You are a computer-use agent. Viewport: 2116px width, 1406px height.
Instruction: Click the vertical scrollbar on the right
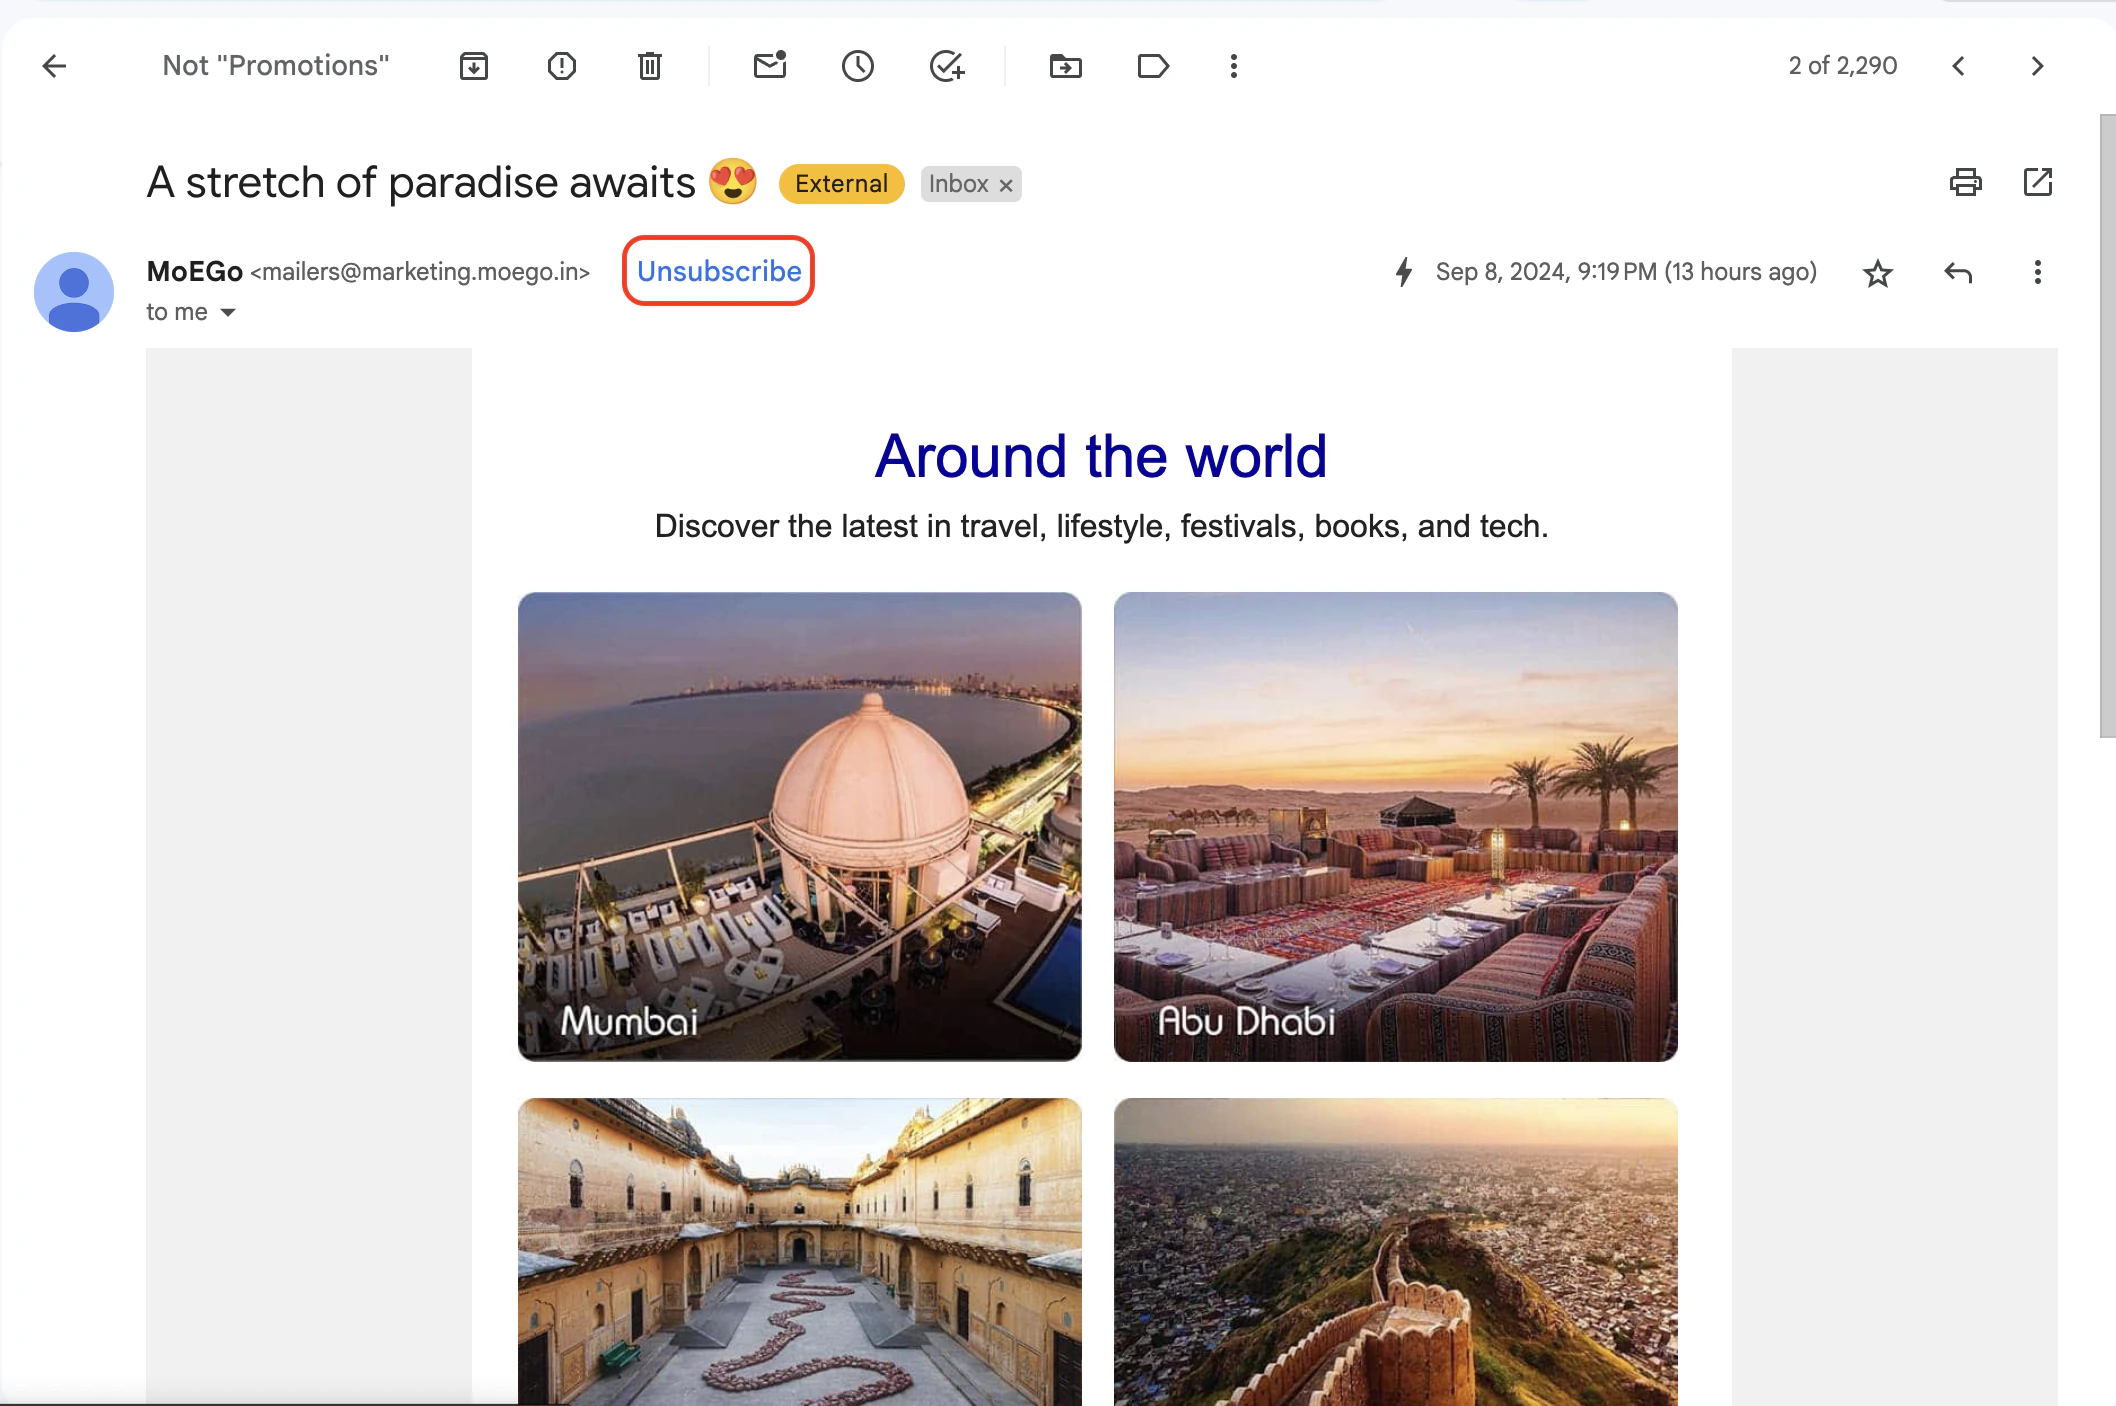pos(2107,426)
